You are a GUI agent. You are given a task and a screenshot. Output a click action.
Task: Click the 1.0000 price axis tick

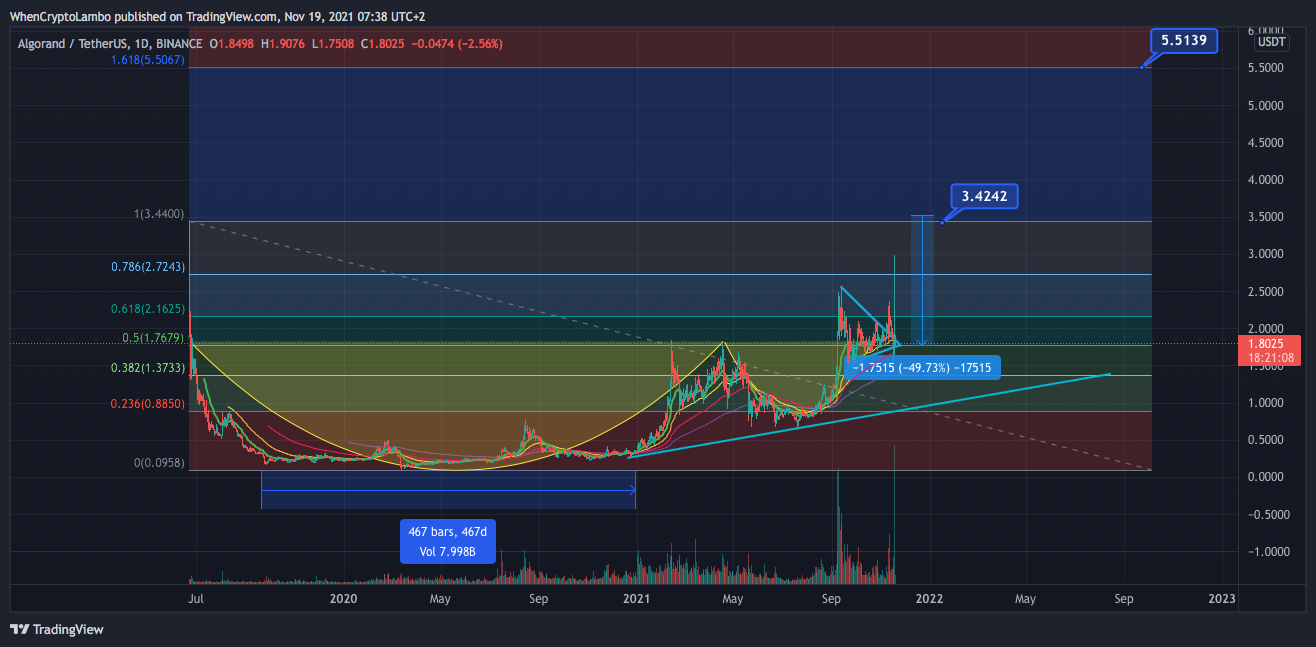click(x=1264, y=403)
